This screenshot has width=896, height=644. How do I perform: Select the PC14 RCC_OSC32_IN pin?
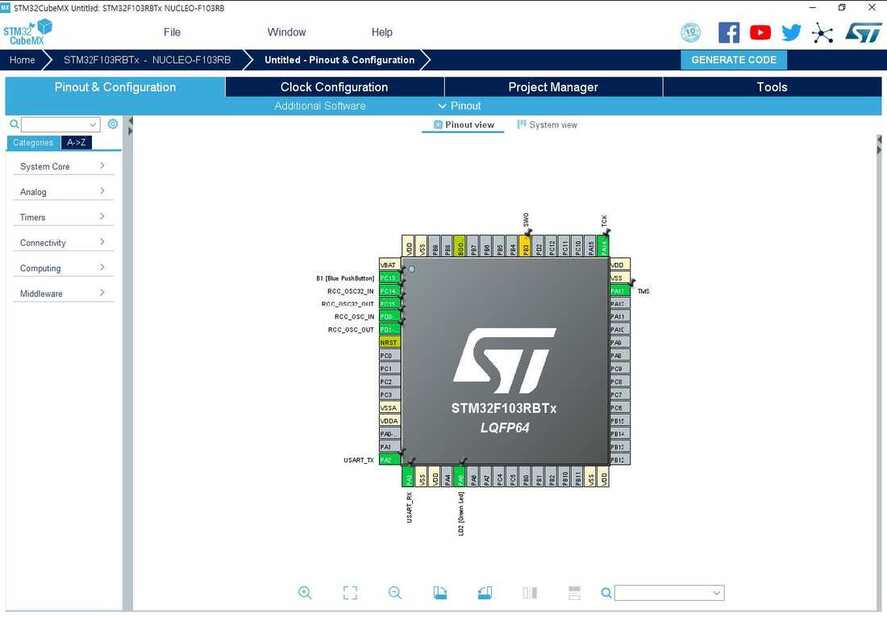(x=389, y=291)
